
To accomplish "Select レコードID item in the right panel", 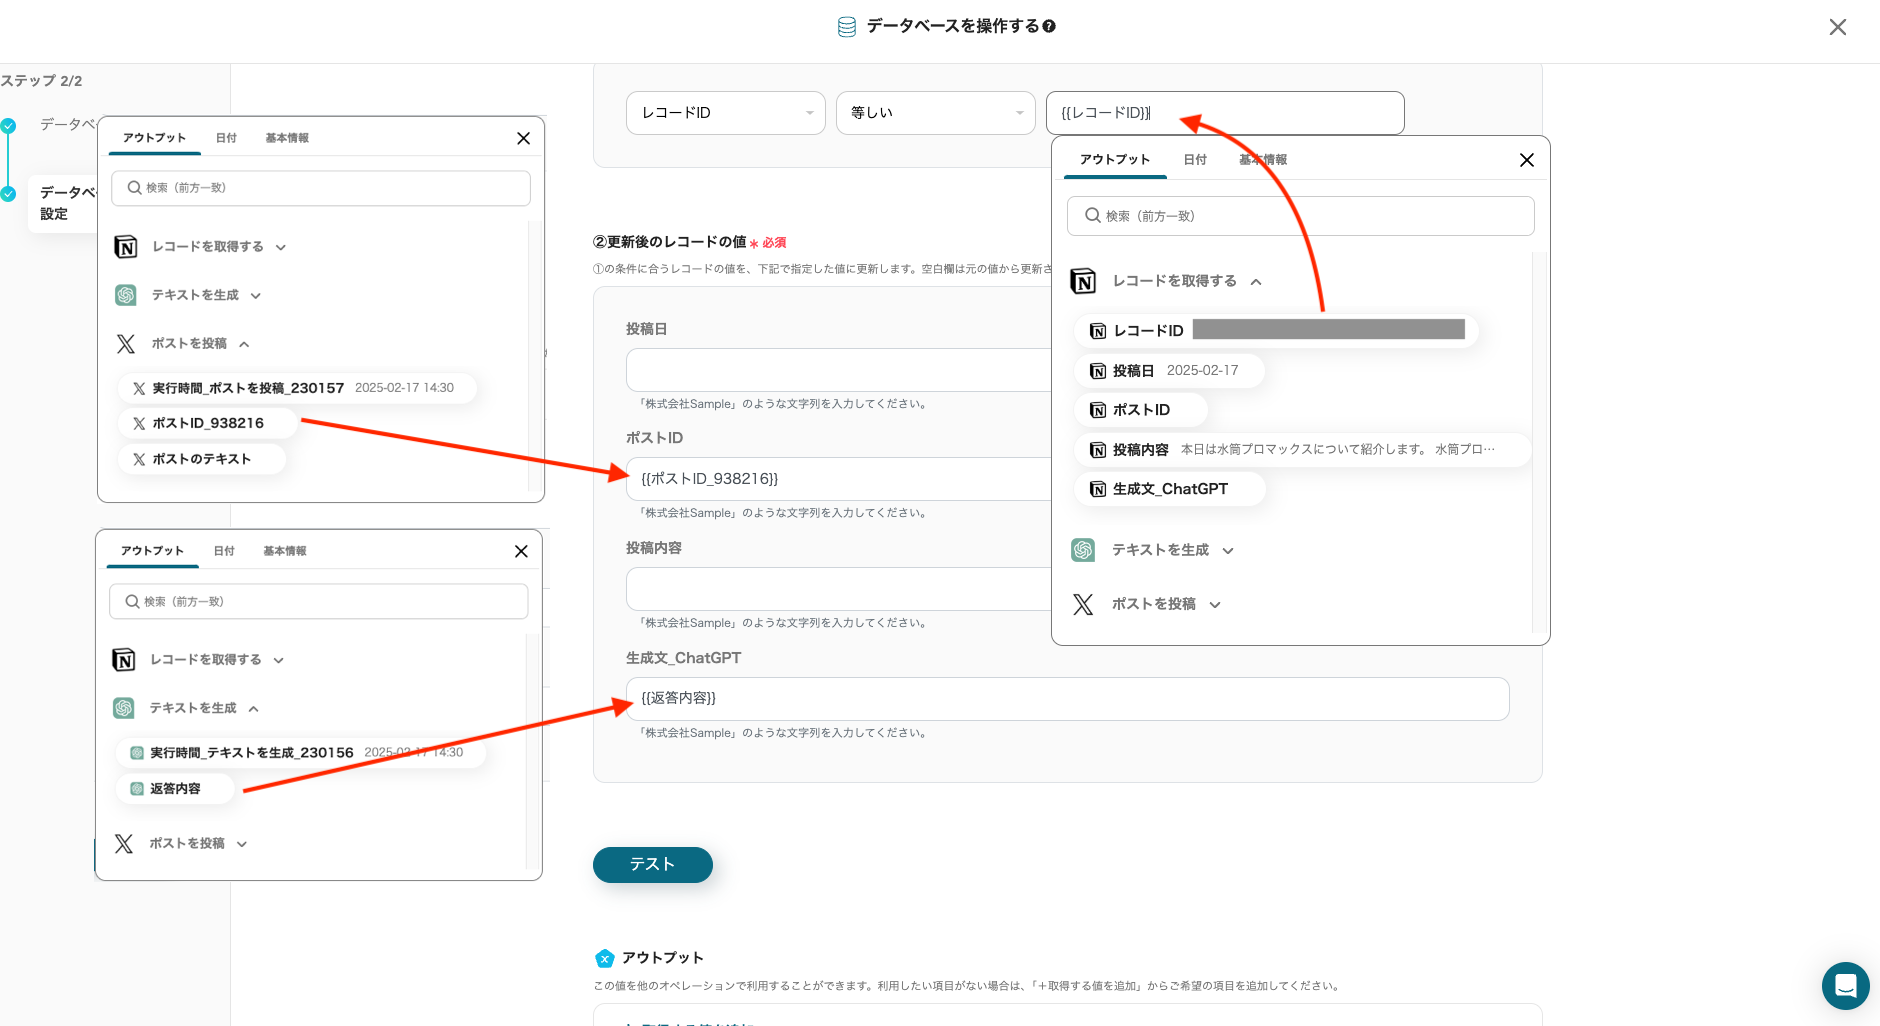I will (1276, 331).
